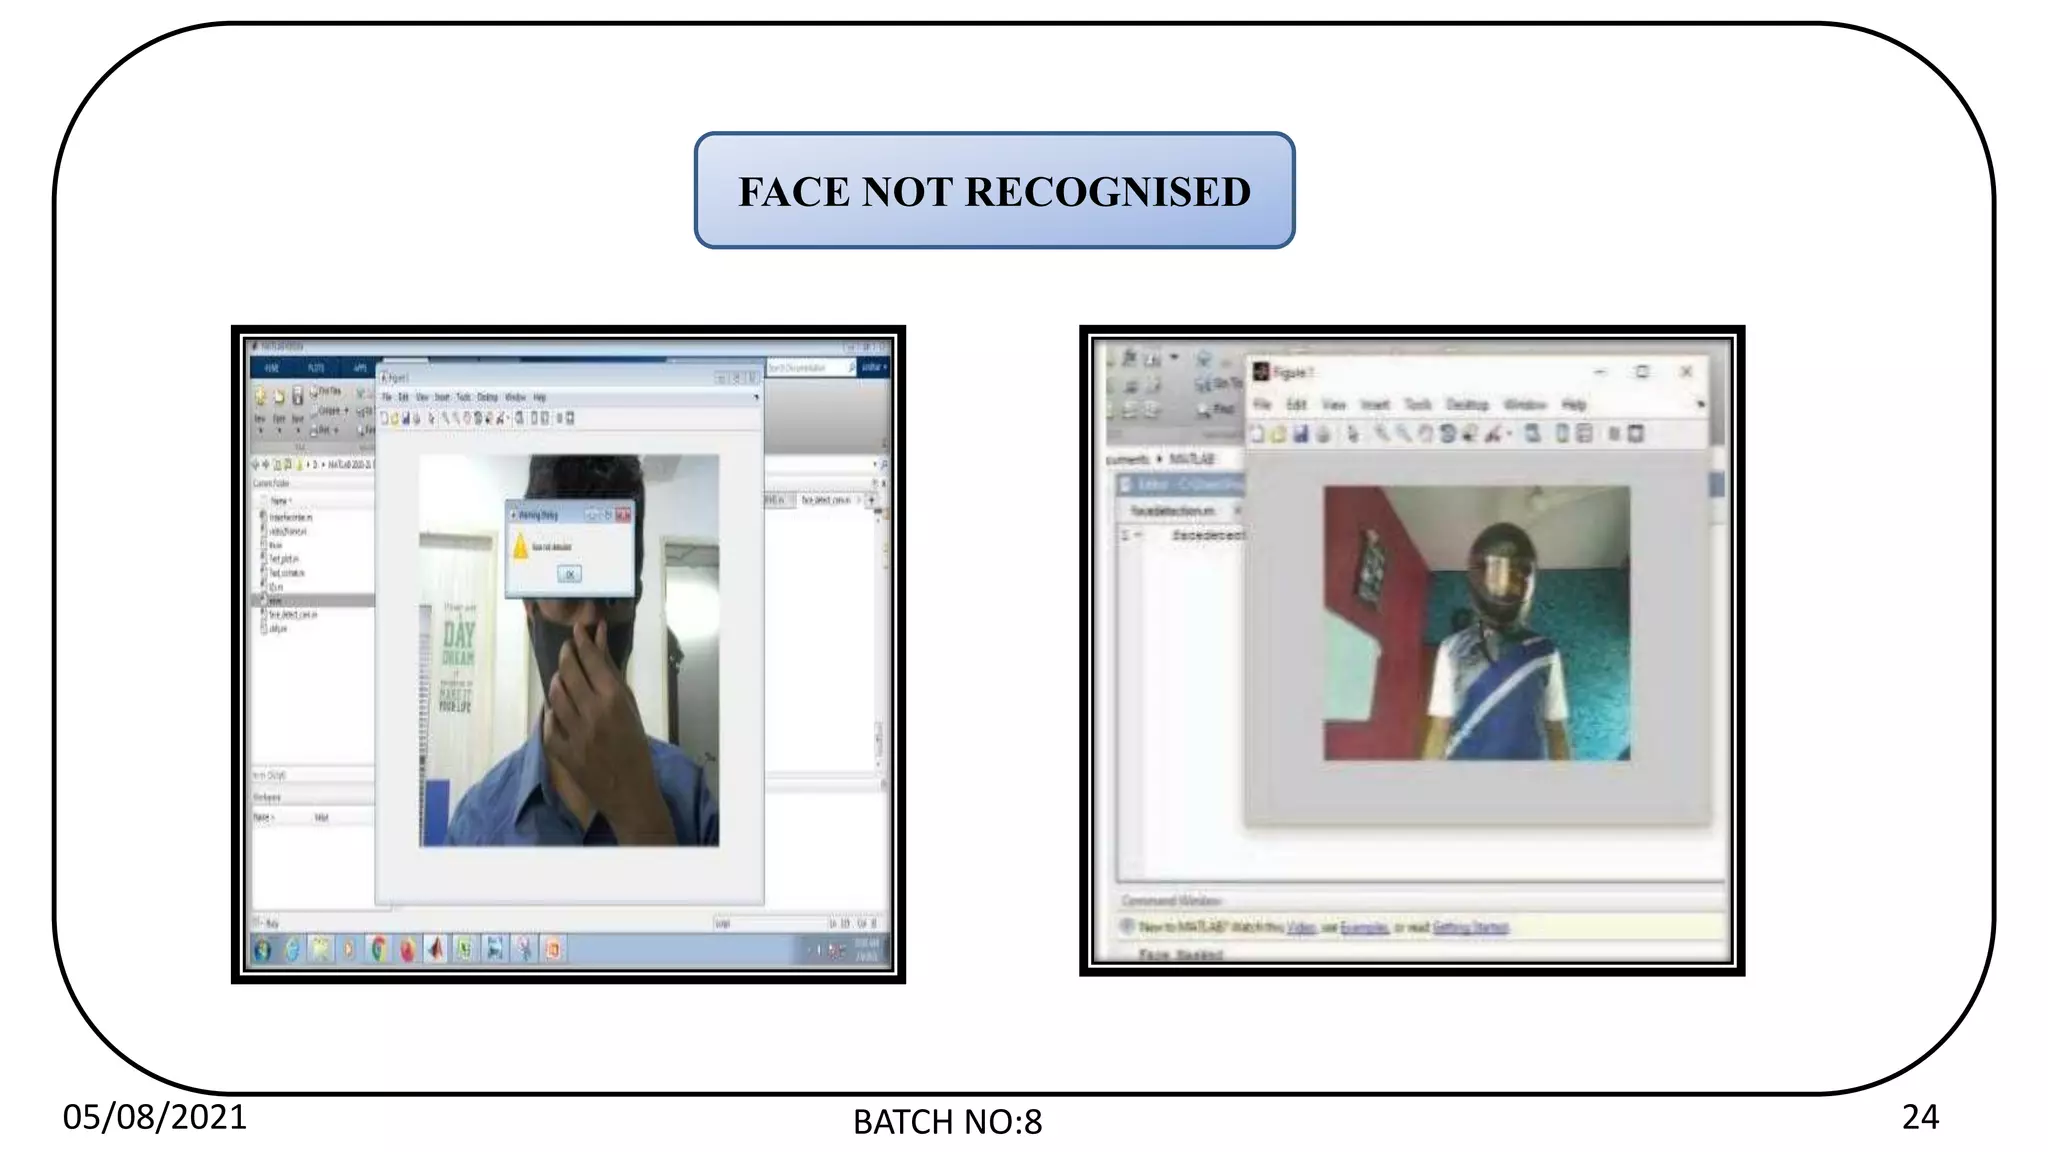Select Rotate 3D tool in right Figure 1 toolbar
Image resolution: width=2048 pixels, height=1152 pixels.
1447,434
